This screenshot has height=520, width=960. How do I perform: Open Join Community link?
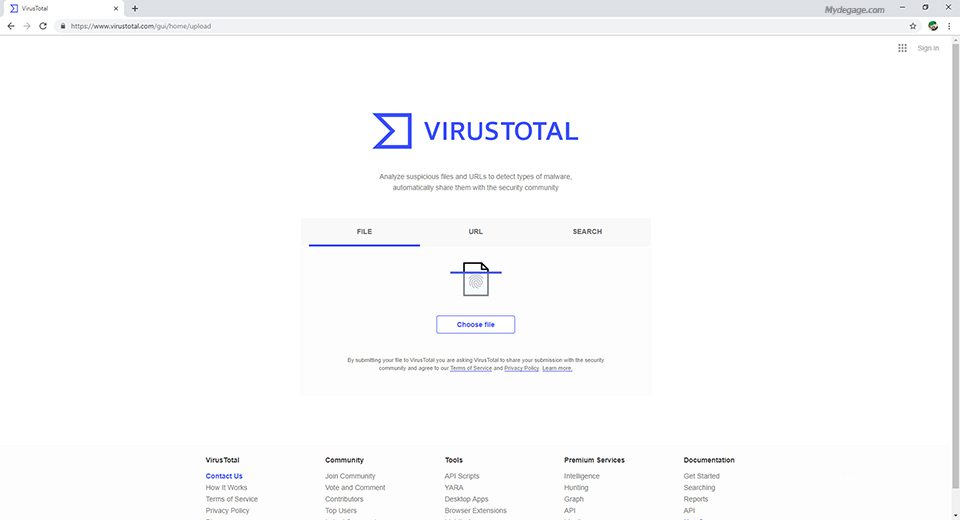coord(350,476)
